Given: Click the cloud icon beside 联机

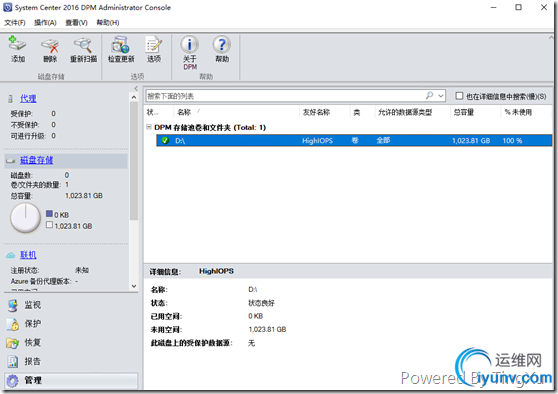Looking at the screenshot, I should pos(11,255).
